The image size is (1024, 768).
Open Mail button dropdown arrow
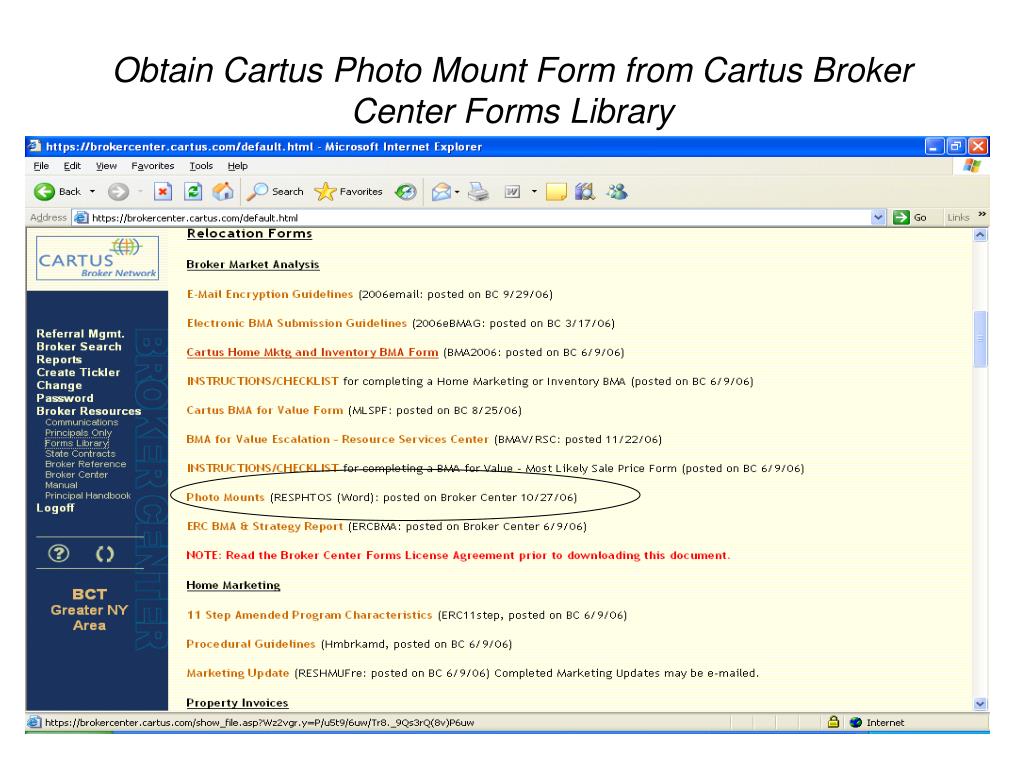pos(457,192)
